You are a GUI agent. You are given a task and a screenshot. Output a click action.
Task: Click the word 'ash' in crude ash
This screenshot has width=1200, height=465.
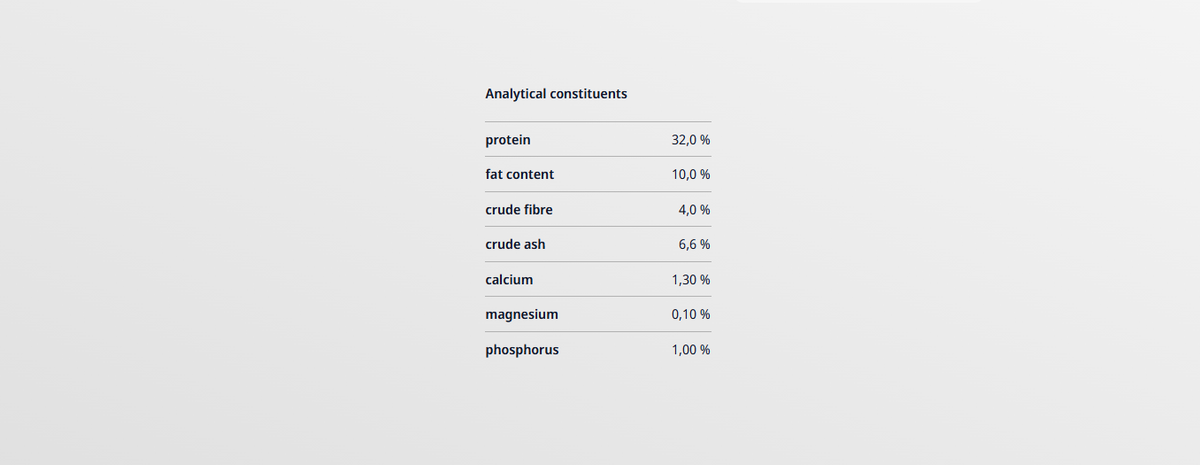click(535, 244)
